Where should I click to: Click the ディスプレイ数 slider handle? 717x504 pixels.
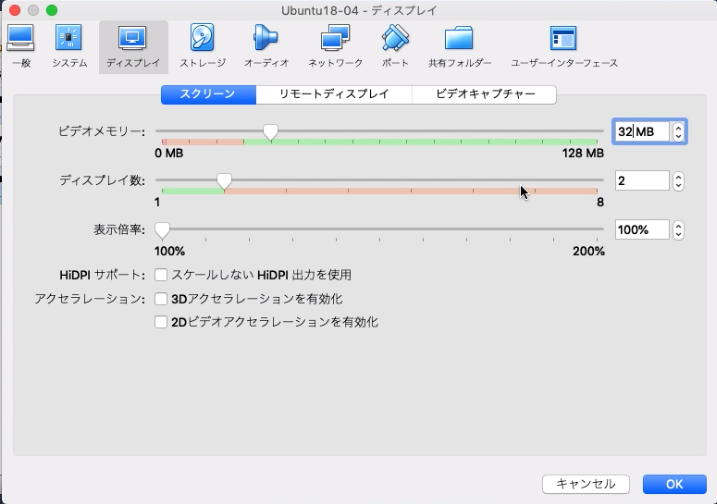(x=224, y=181)
